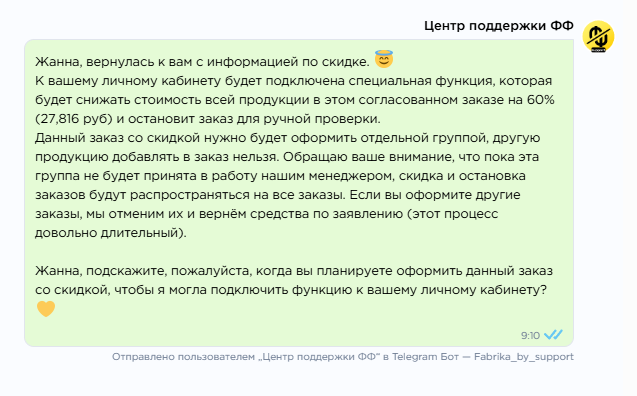This screenshot has height=396, width=637.
Task: Click the 9:10 message timestamp
Action: pos(530,335)
